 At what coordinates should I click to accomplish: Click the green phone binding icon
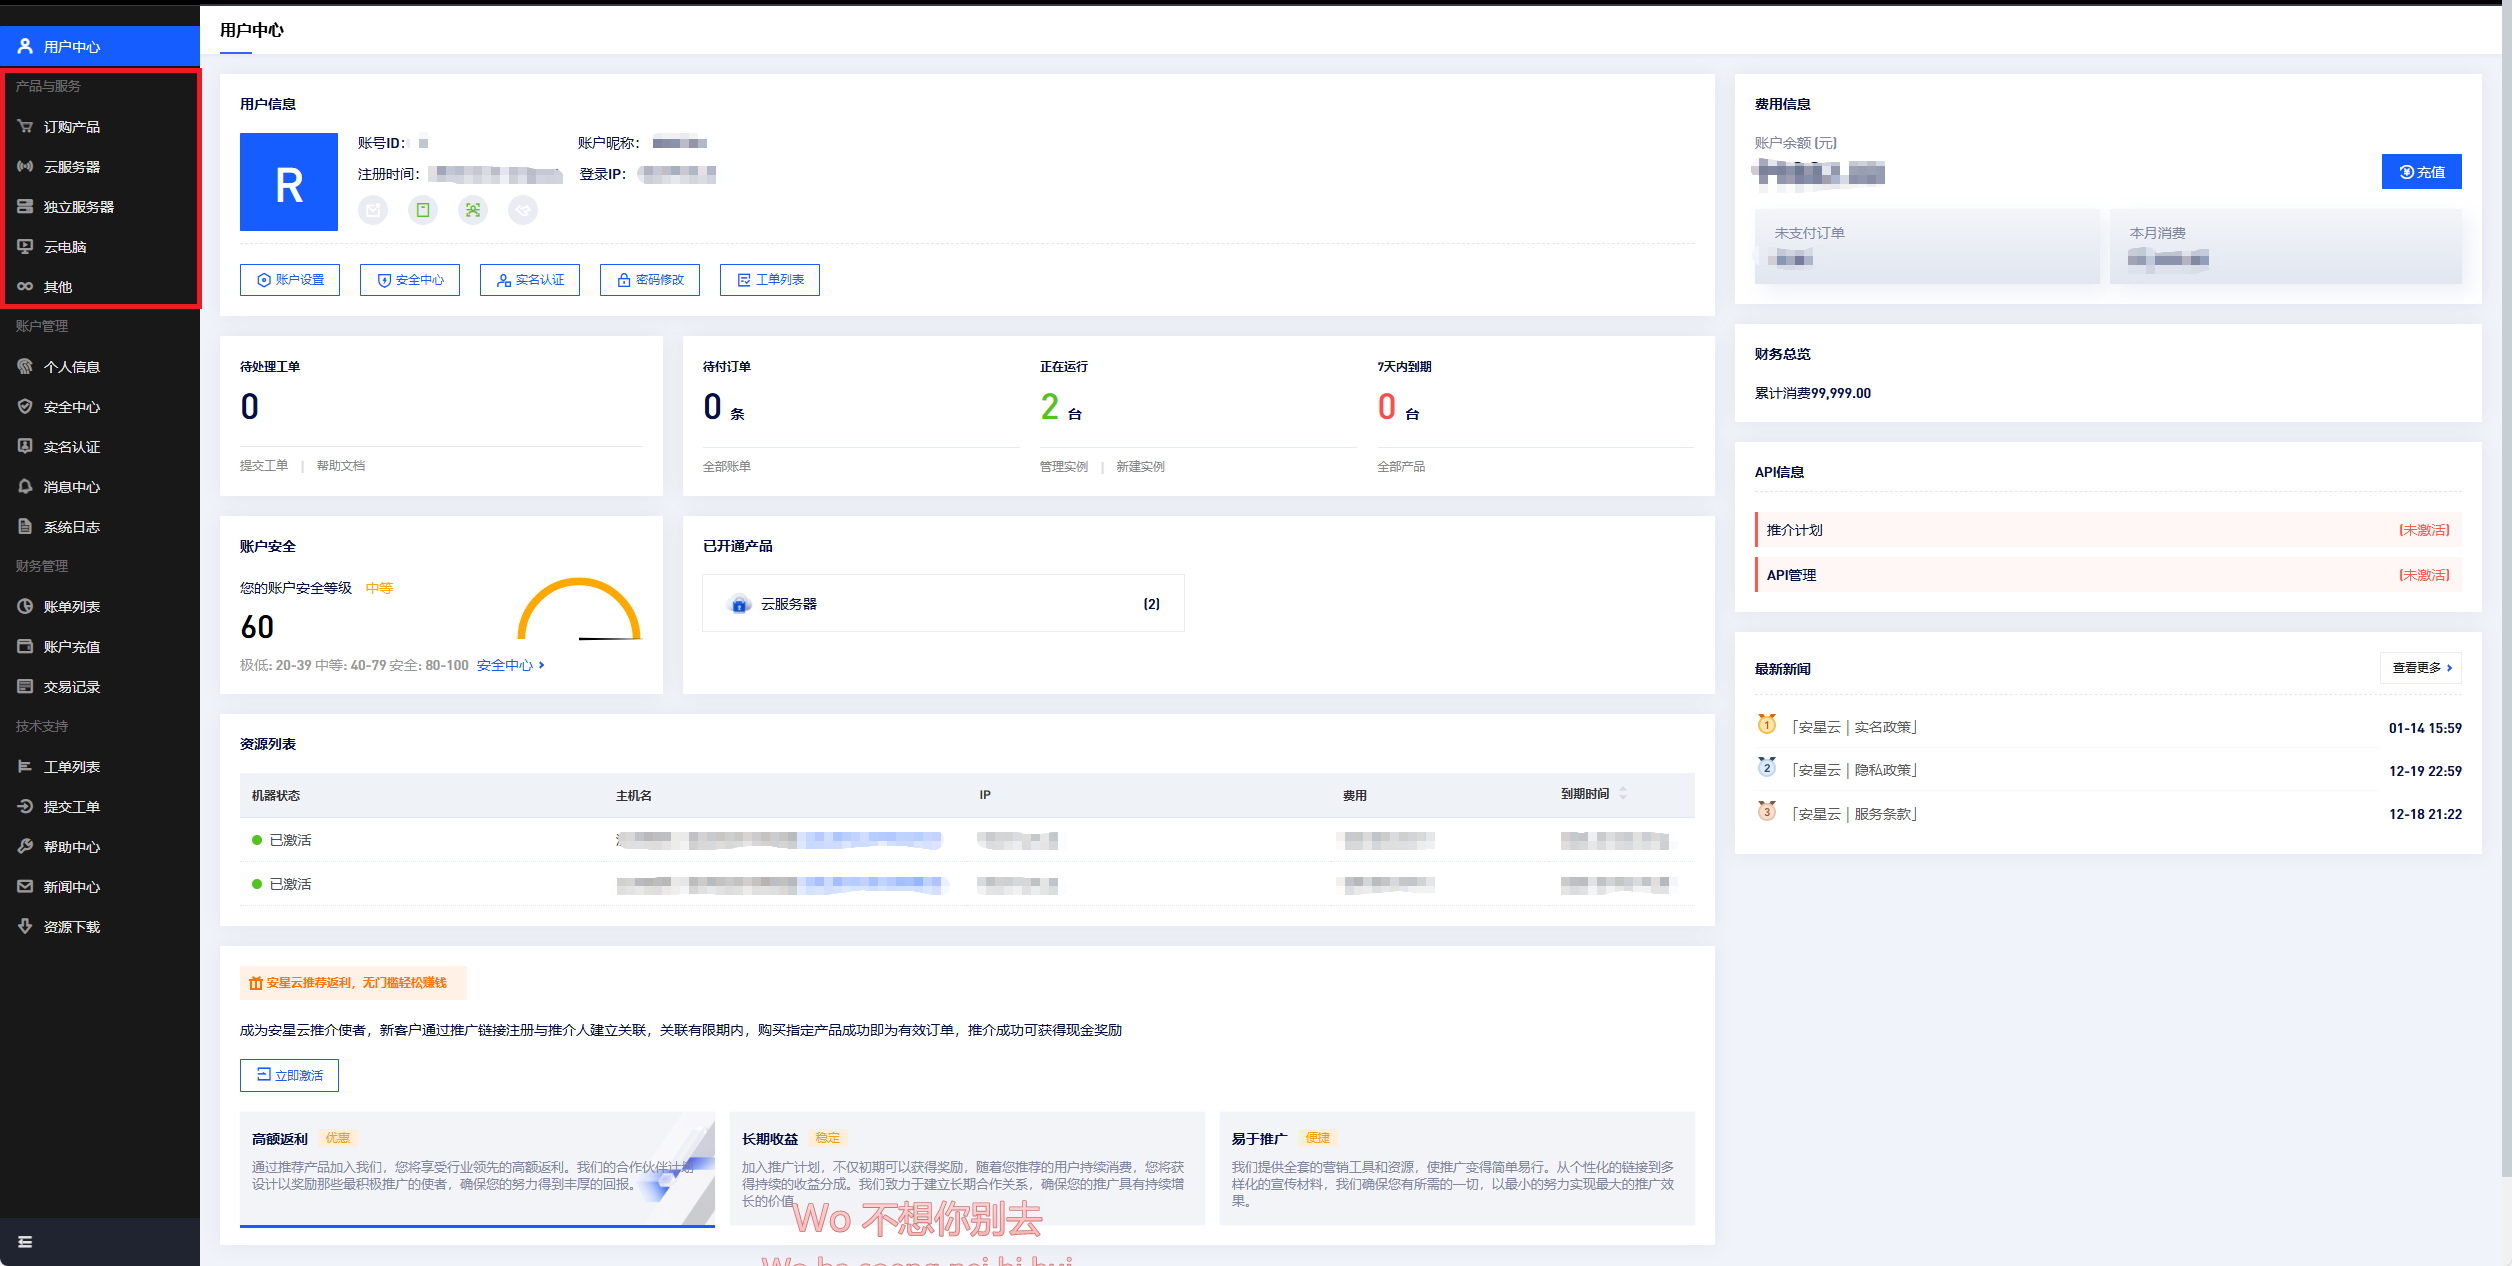click(x=423, y=210)
